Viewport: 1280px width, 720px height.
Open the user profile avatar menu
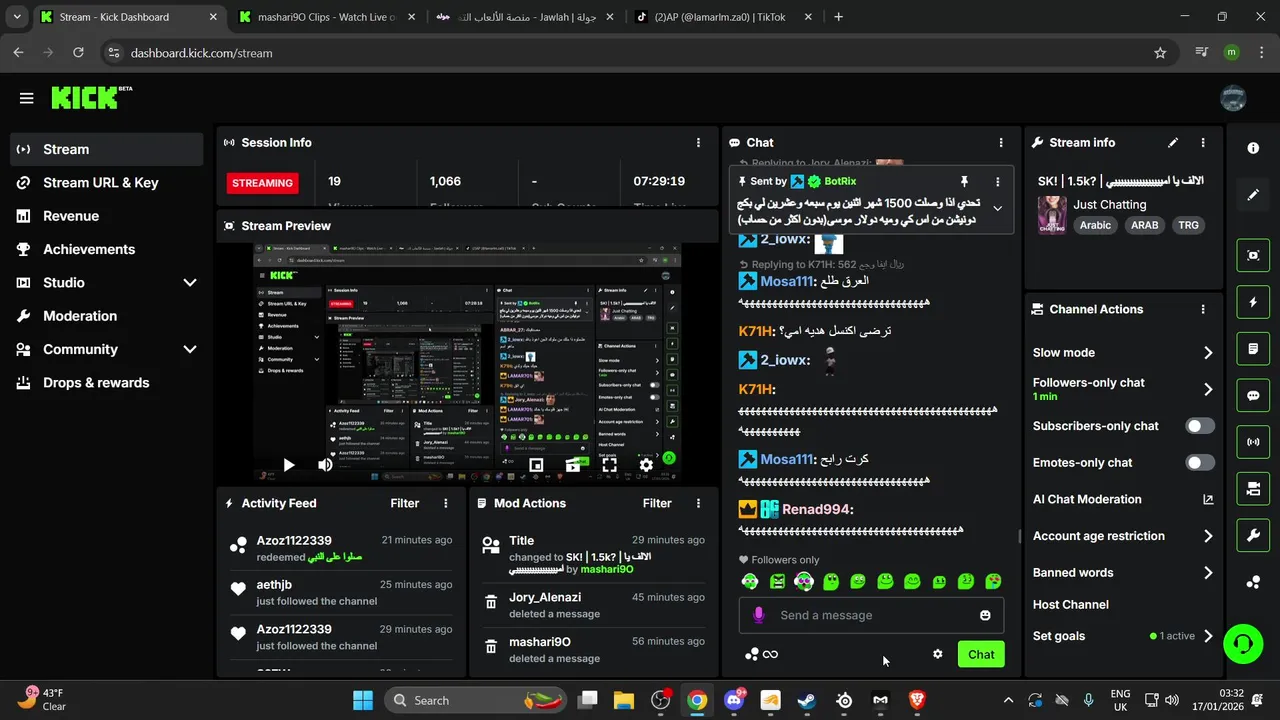click(x=1233, y=98)
